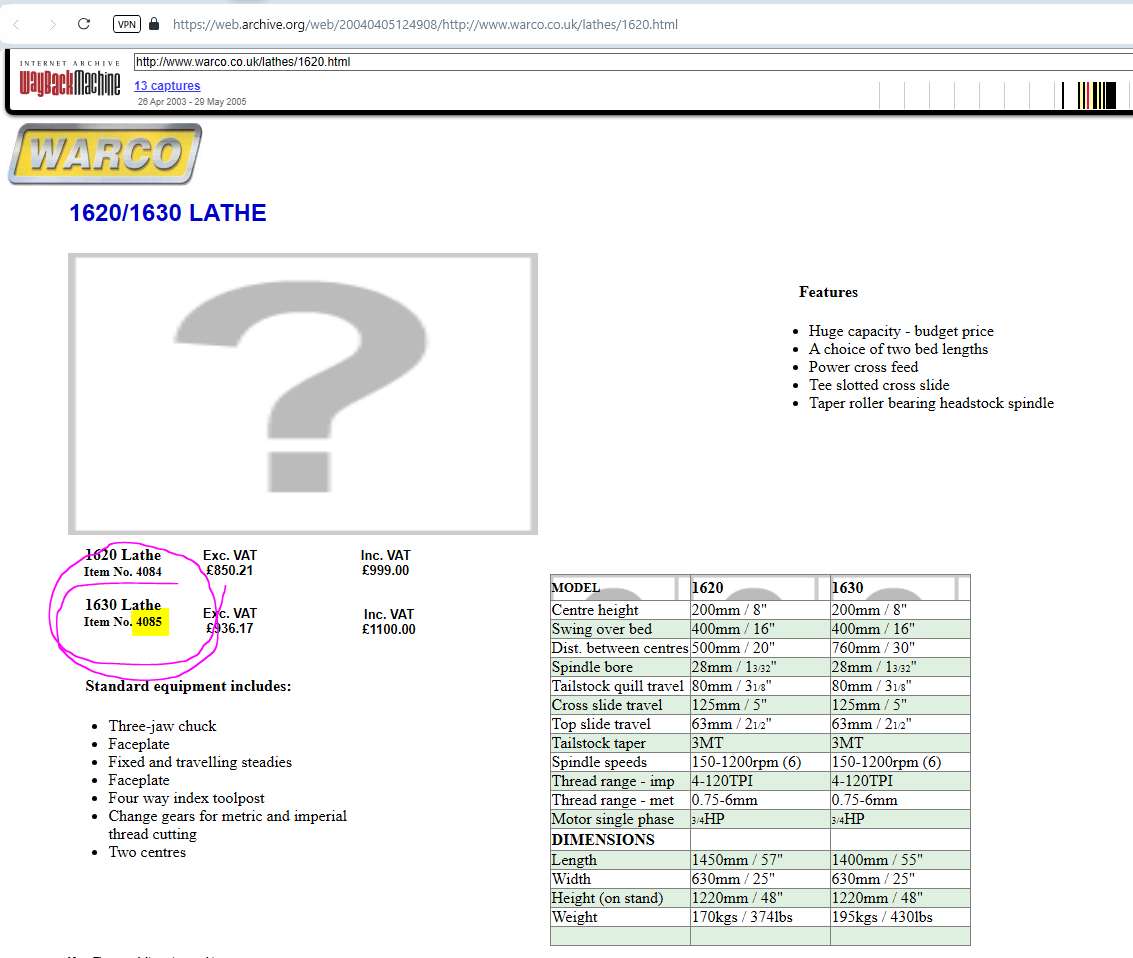This screenshot has width=1133, height=958.
Task: Click the 1620/1630 LATHE heading
Action: click(168, 212)
